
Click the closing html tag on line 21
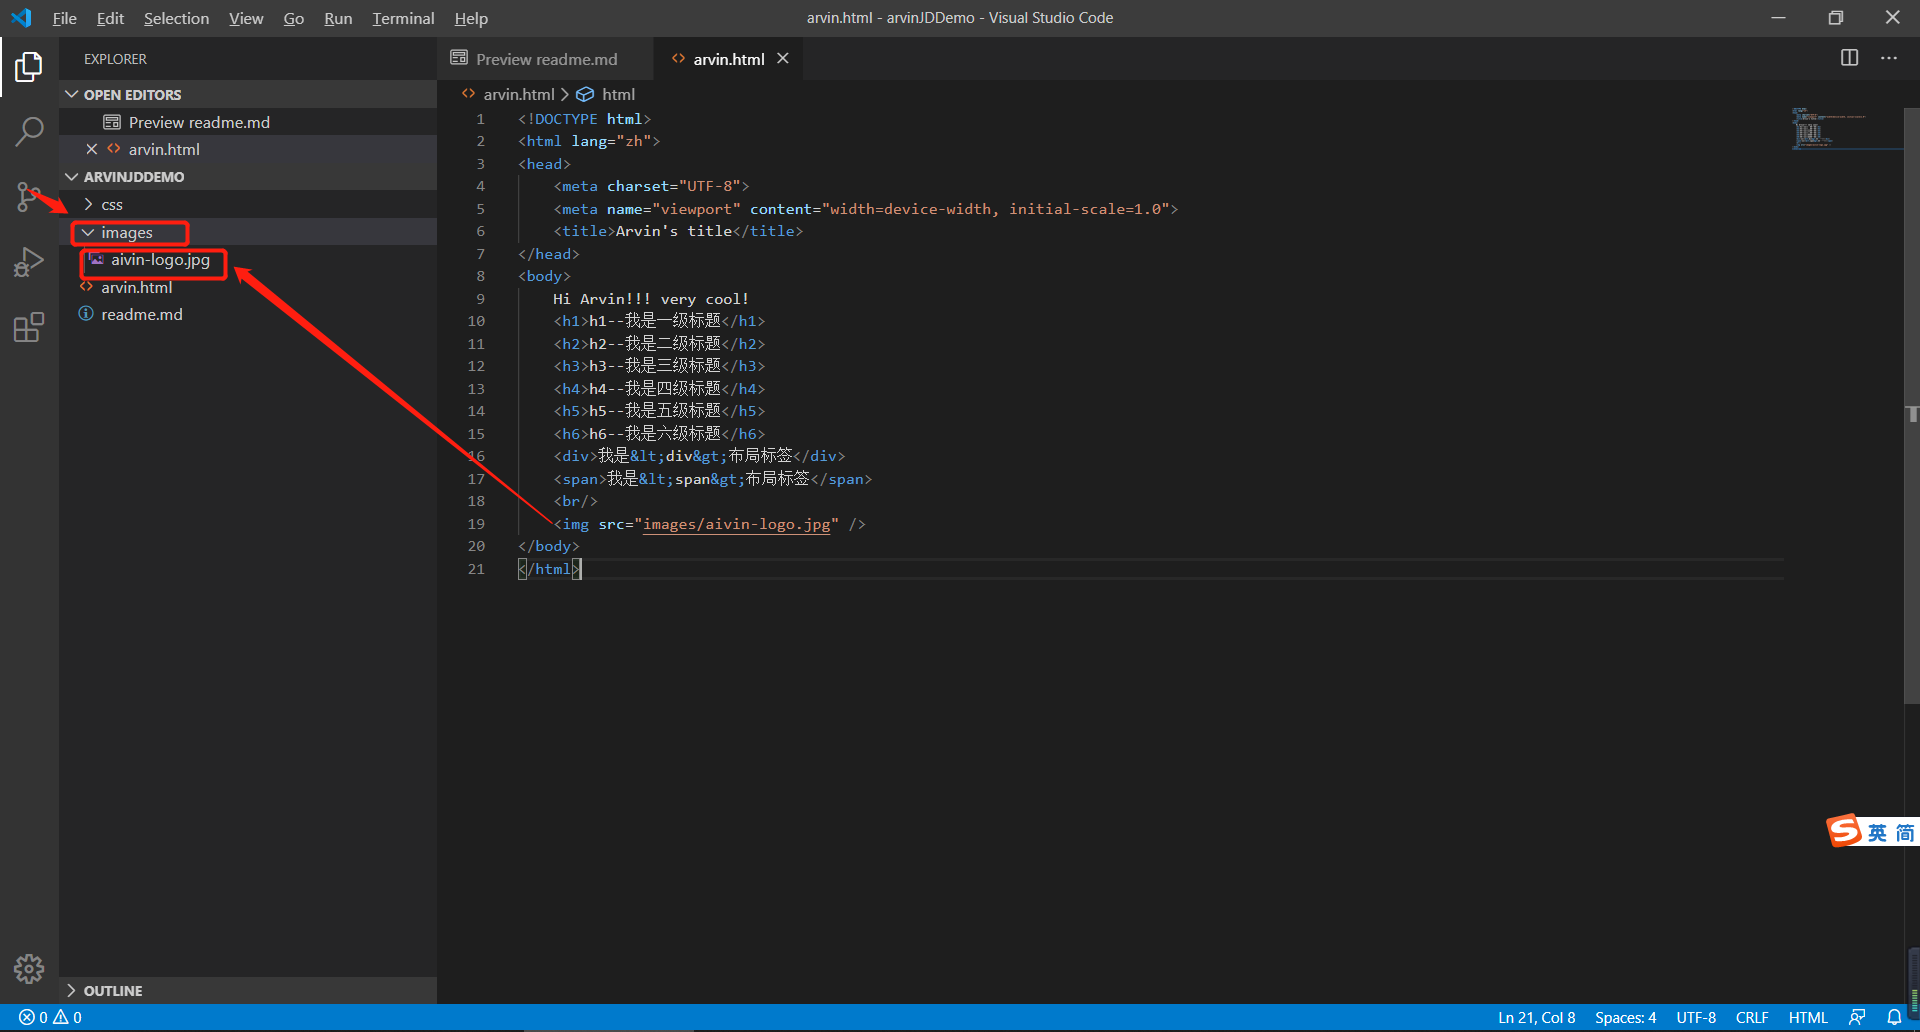pyautogui.click(x=549, y=569)
